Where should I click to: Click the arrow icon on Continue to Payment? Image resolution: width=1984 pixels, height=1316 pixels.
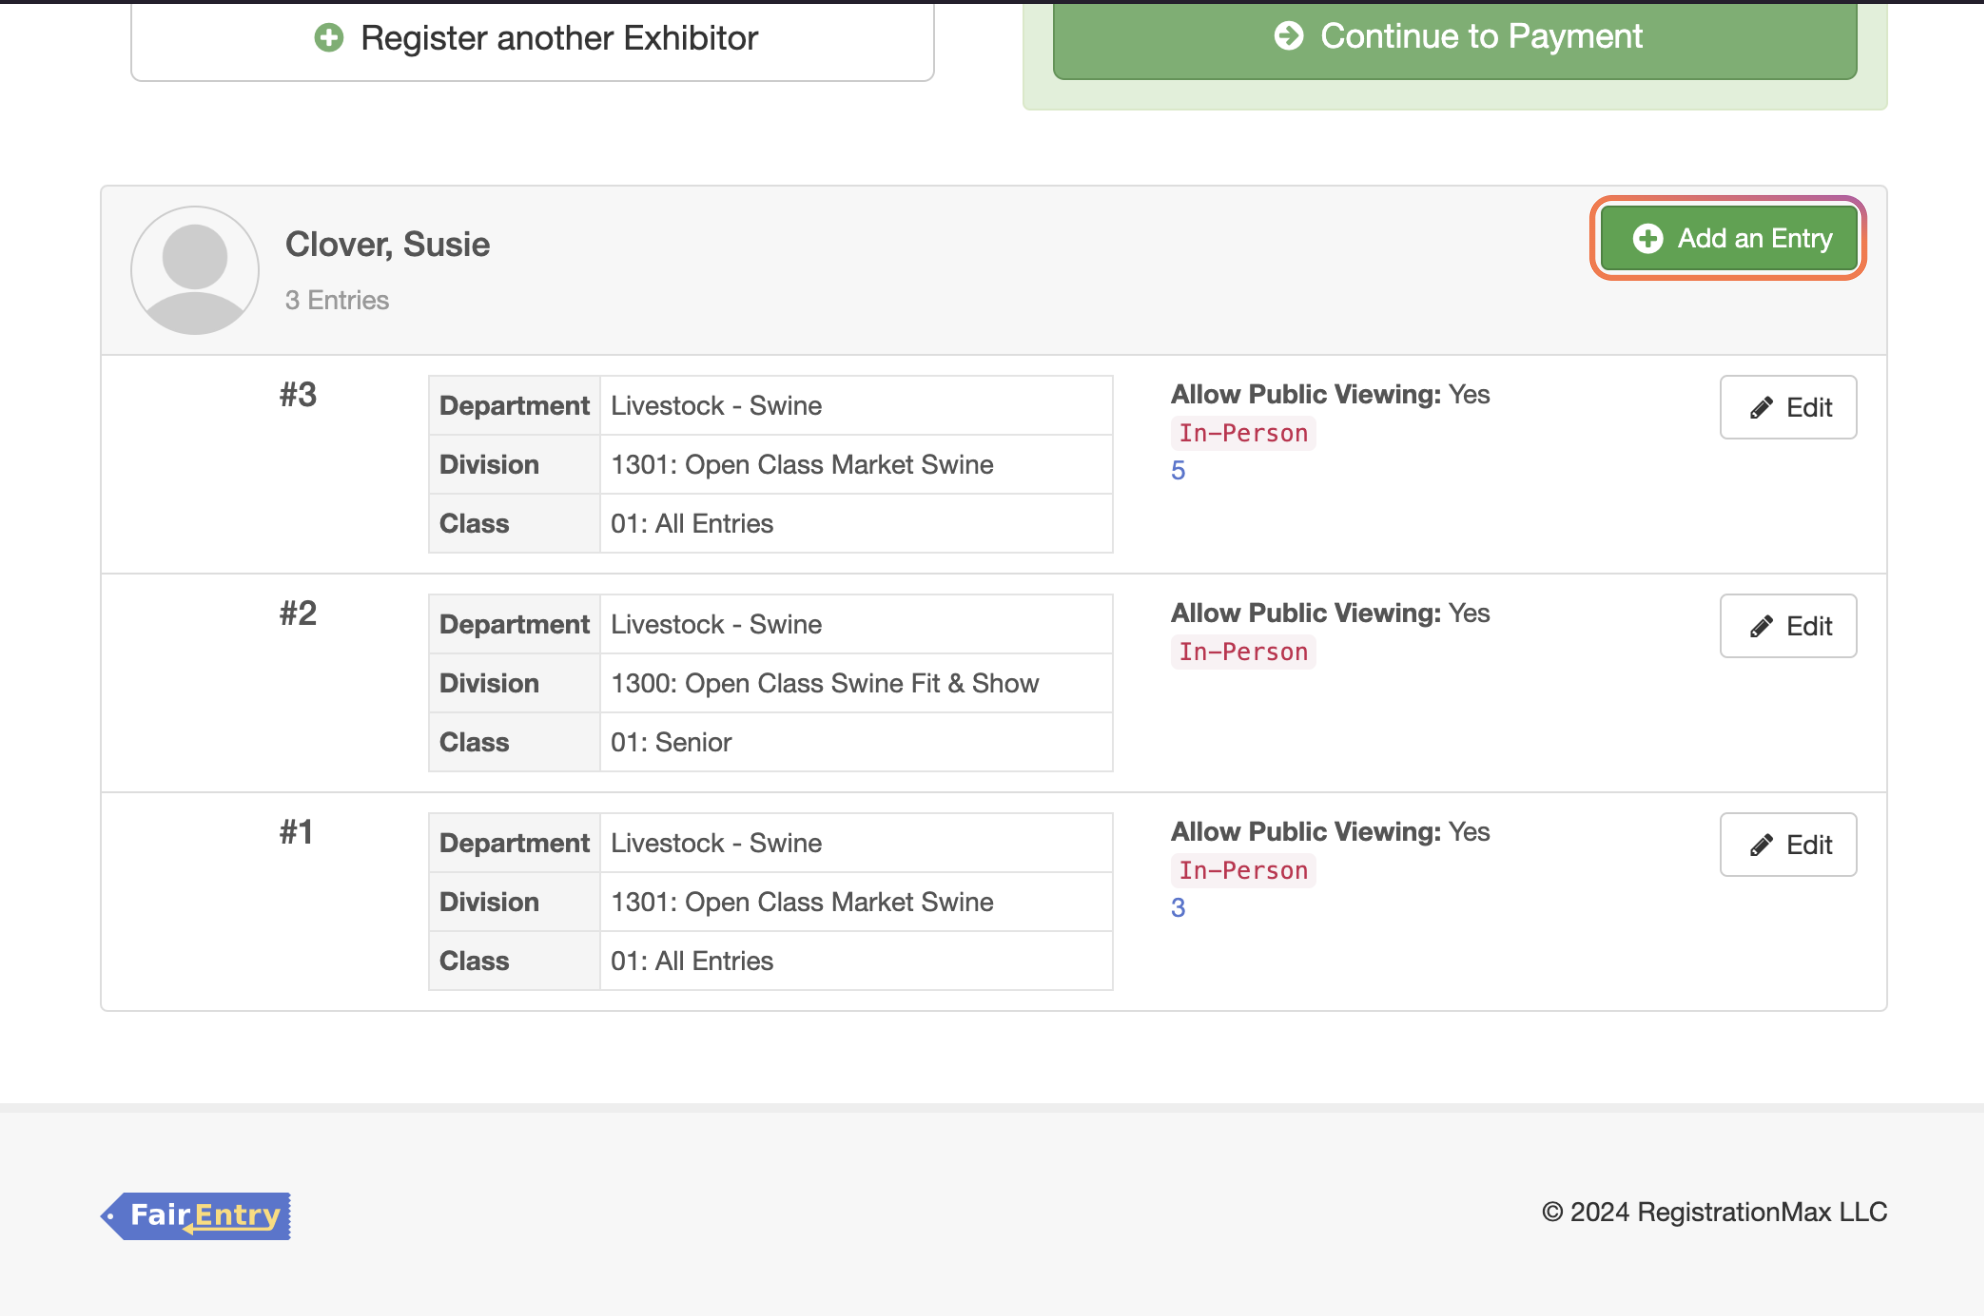(1289, 36)
